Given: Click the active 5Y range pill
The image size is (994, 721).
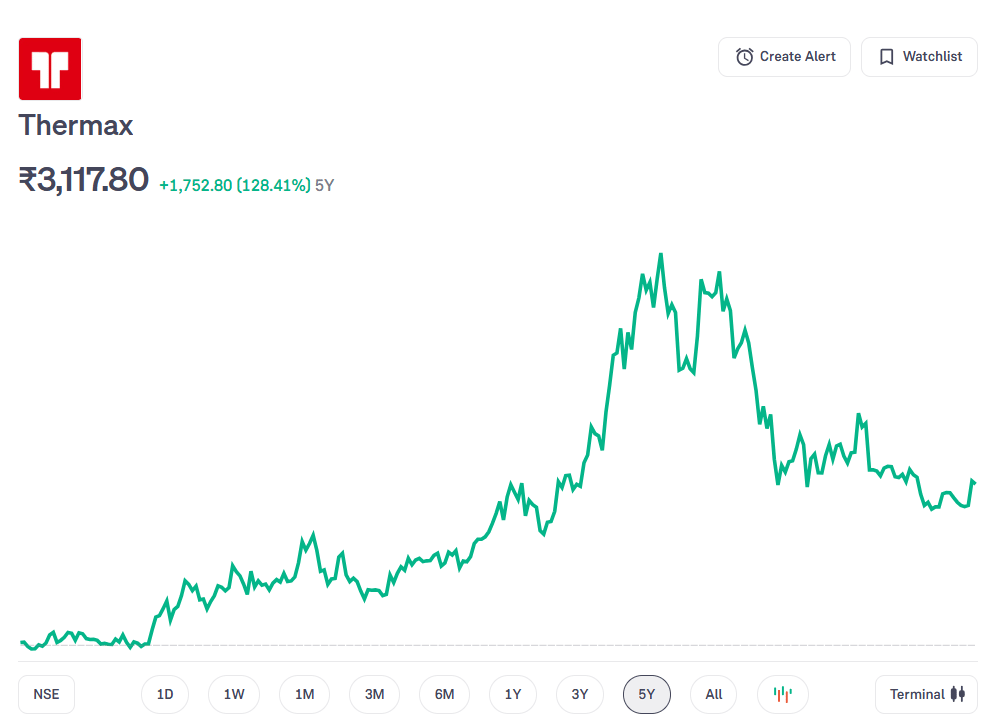Looking at the screenshot, I should tap(647, 694).
